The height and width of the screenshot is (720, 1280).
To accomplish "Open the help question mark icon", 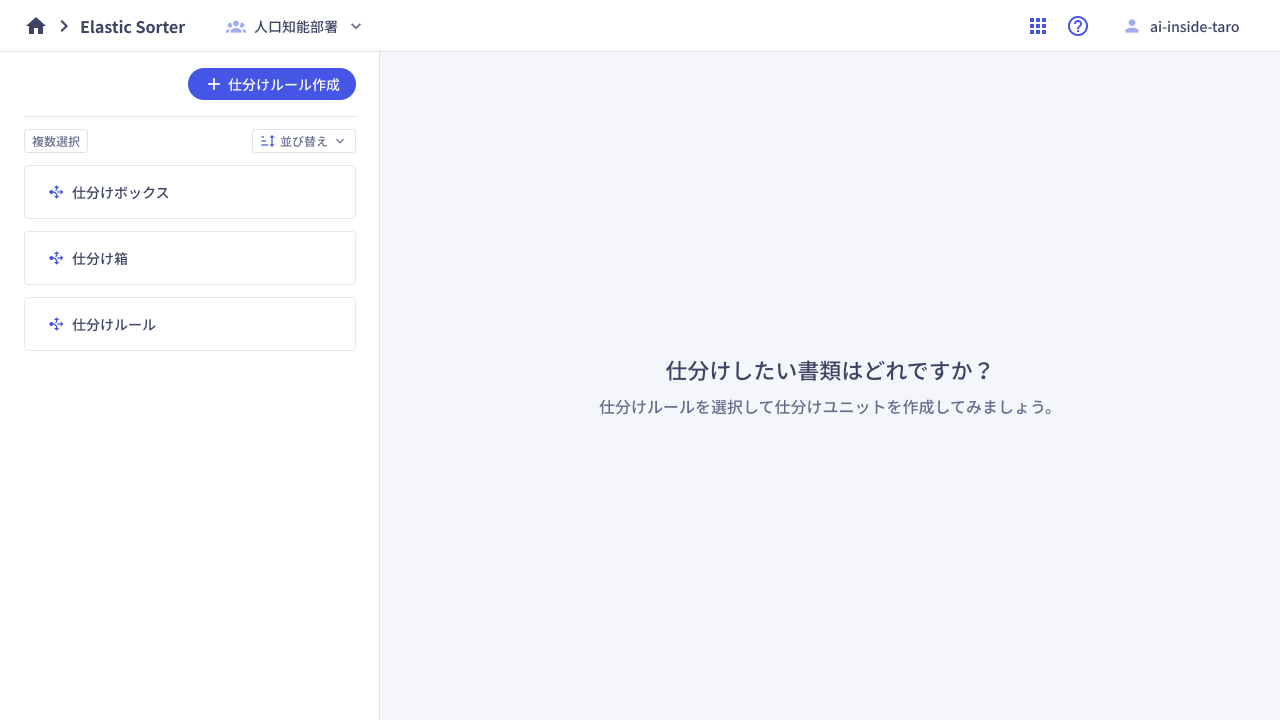I will tap(1078, 26).
